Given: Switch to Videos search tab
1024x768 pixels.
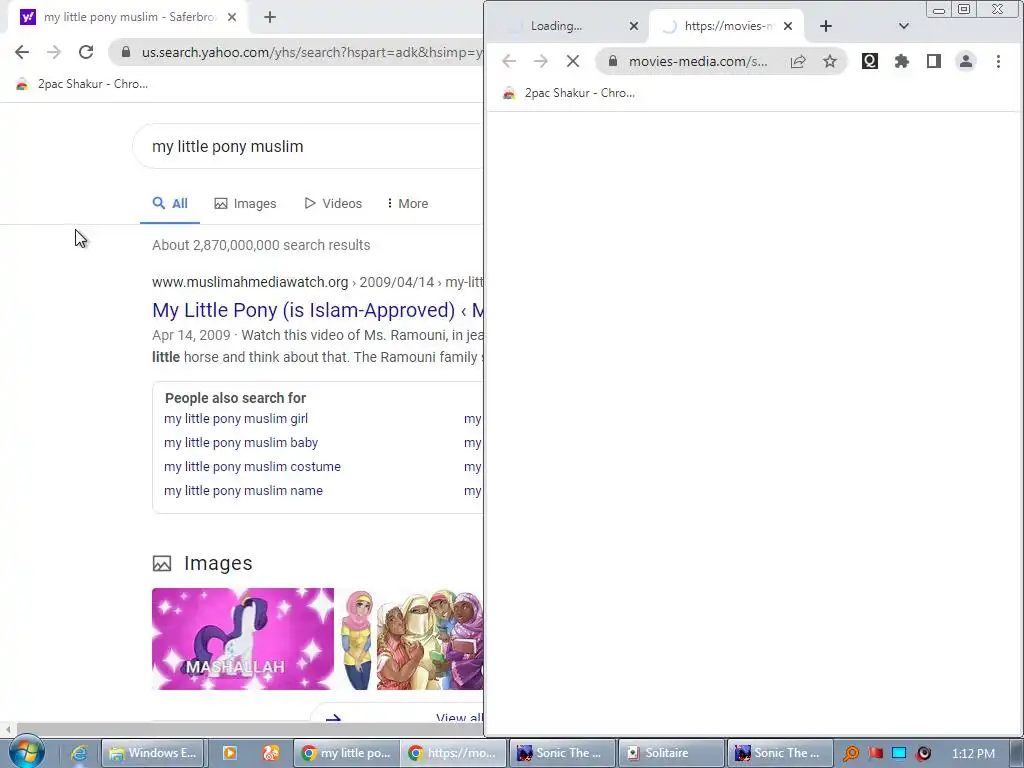Looking at the screenshot, I should point(333,204).
